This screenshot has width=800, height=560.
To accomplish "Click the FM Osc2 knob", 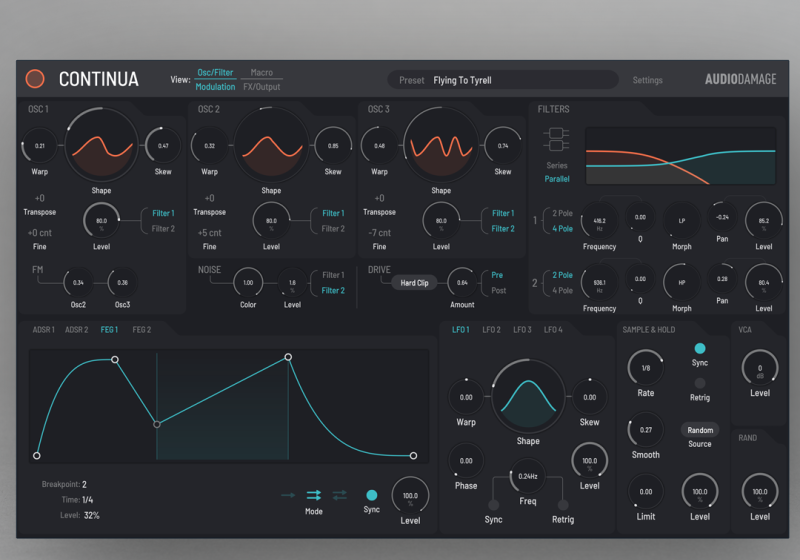I will click(78, 283).
